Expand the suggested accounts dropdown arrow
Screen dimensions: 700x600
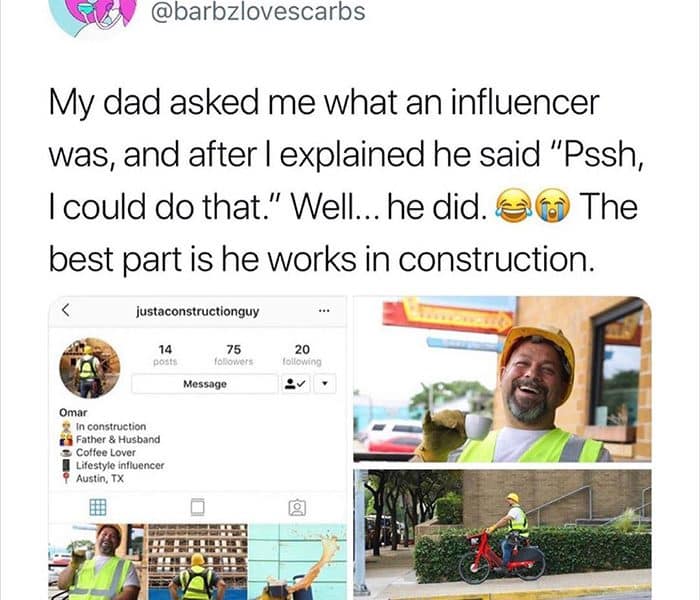(325, 384)
